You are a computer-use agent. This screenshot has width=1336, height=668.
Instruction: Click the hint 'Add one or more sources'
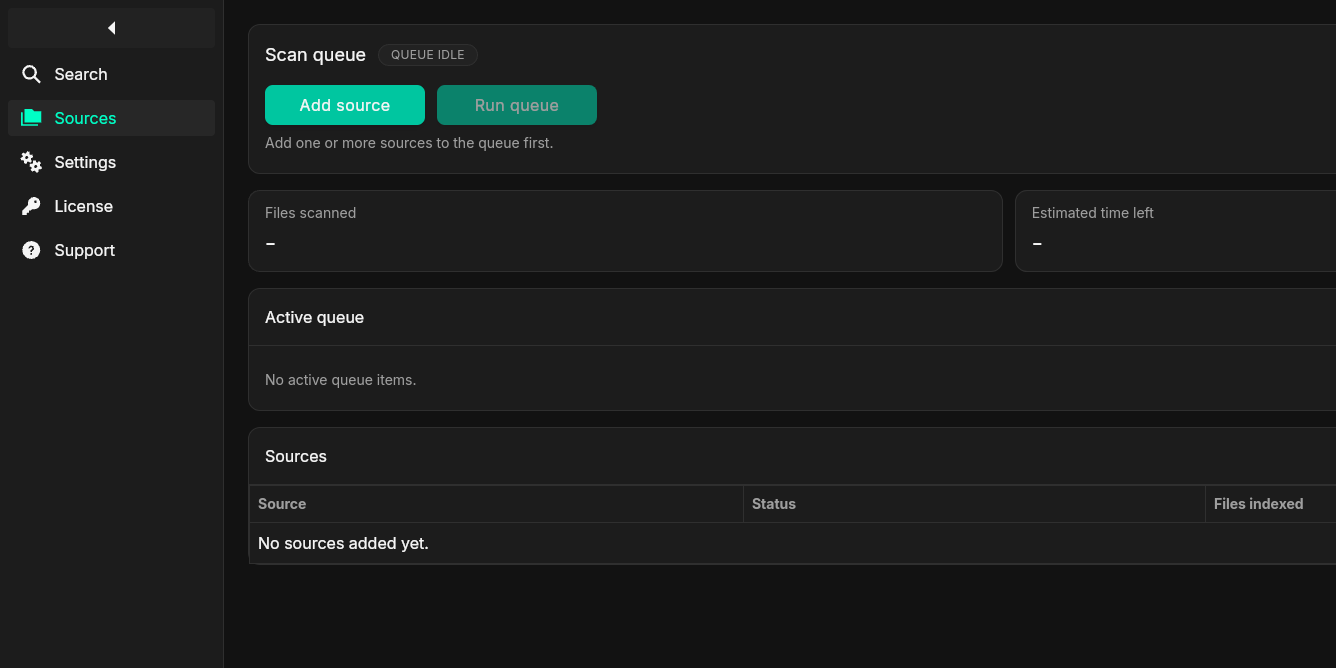click(409, 143)
